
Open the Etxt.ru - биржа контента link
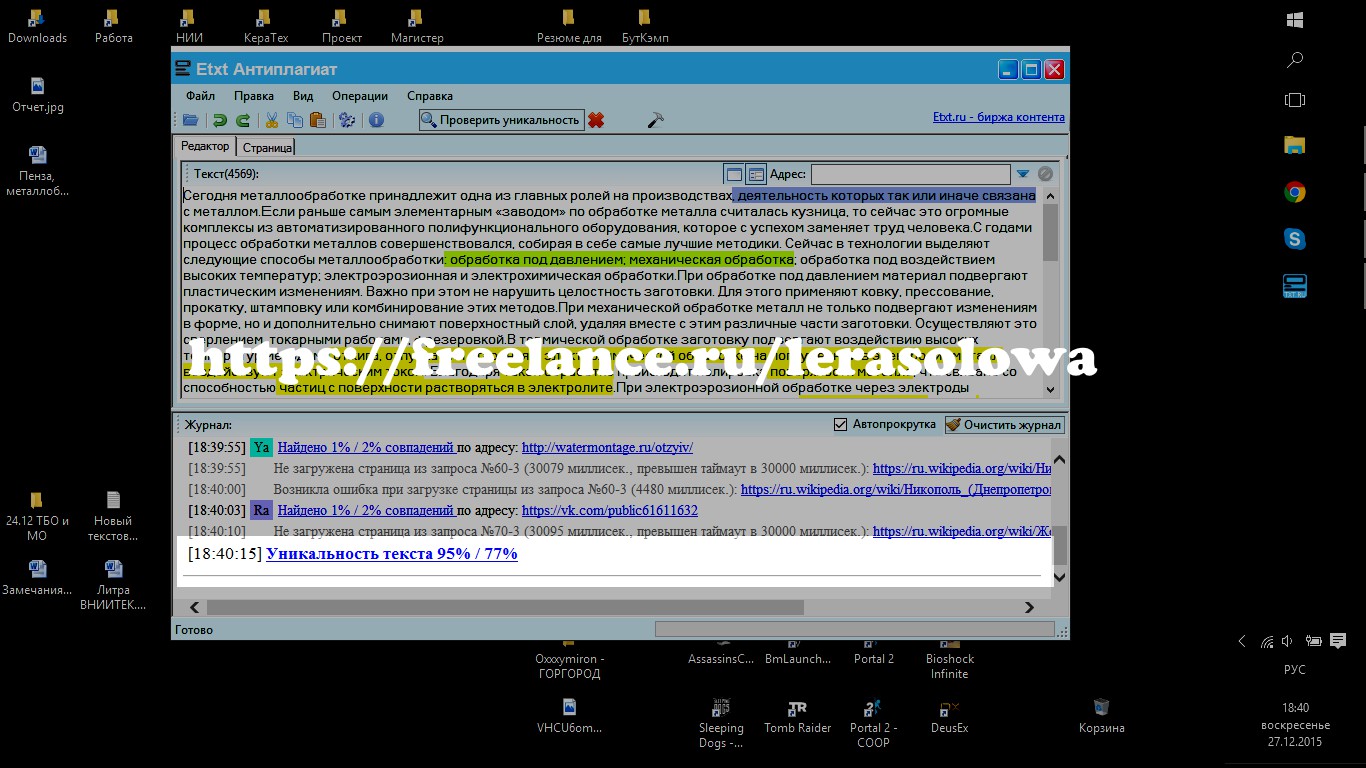coord(999,117)
